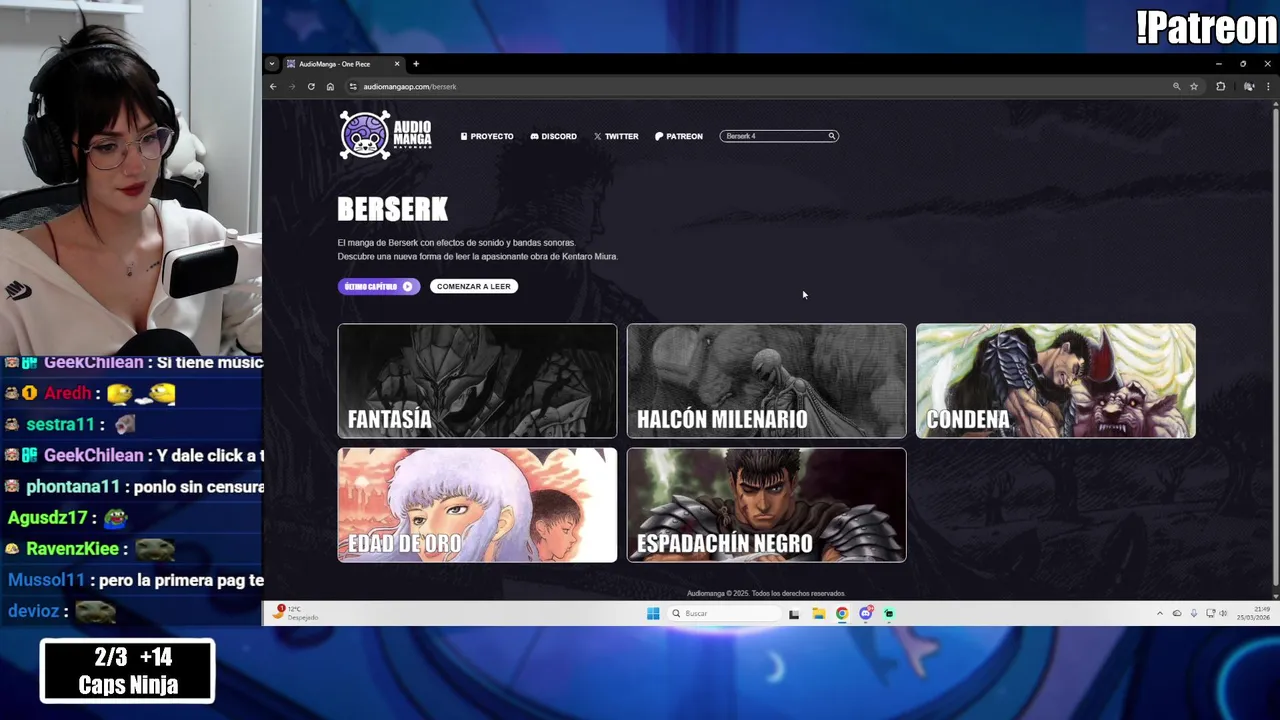Viewport: 1280px width, 720px height.
Task: Click the Audiomanga © 2025 footer text
Action: click(766, 594)
